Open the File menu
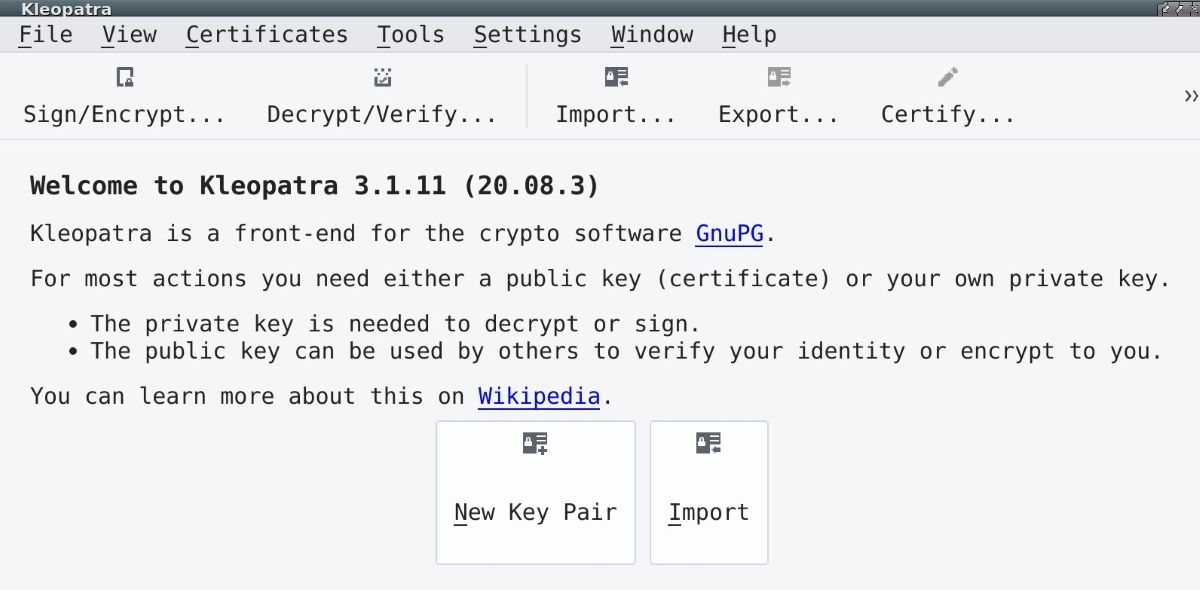The image size is (1200, 590). point(46,35)
